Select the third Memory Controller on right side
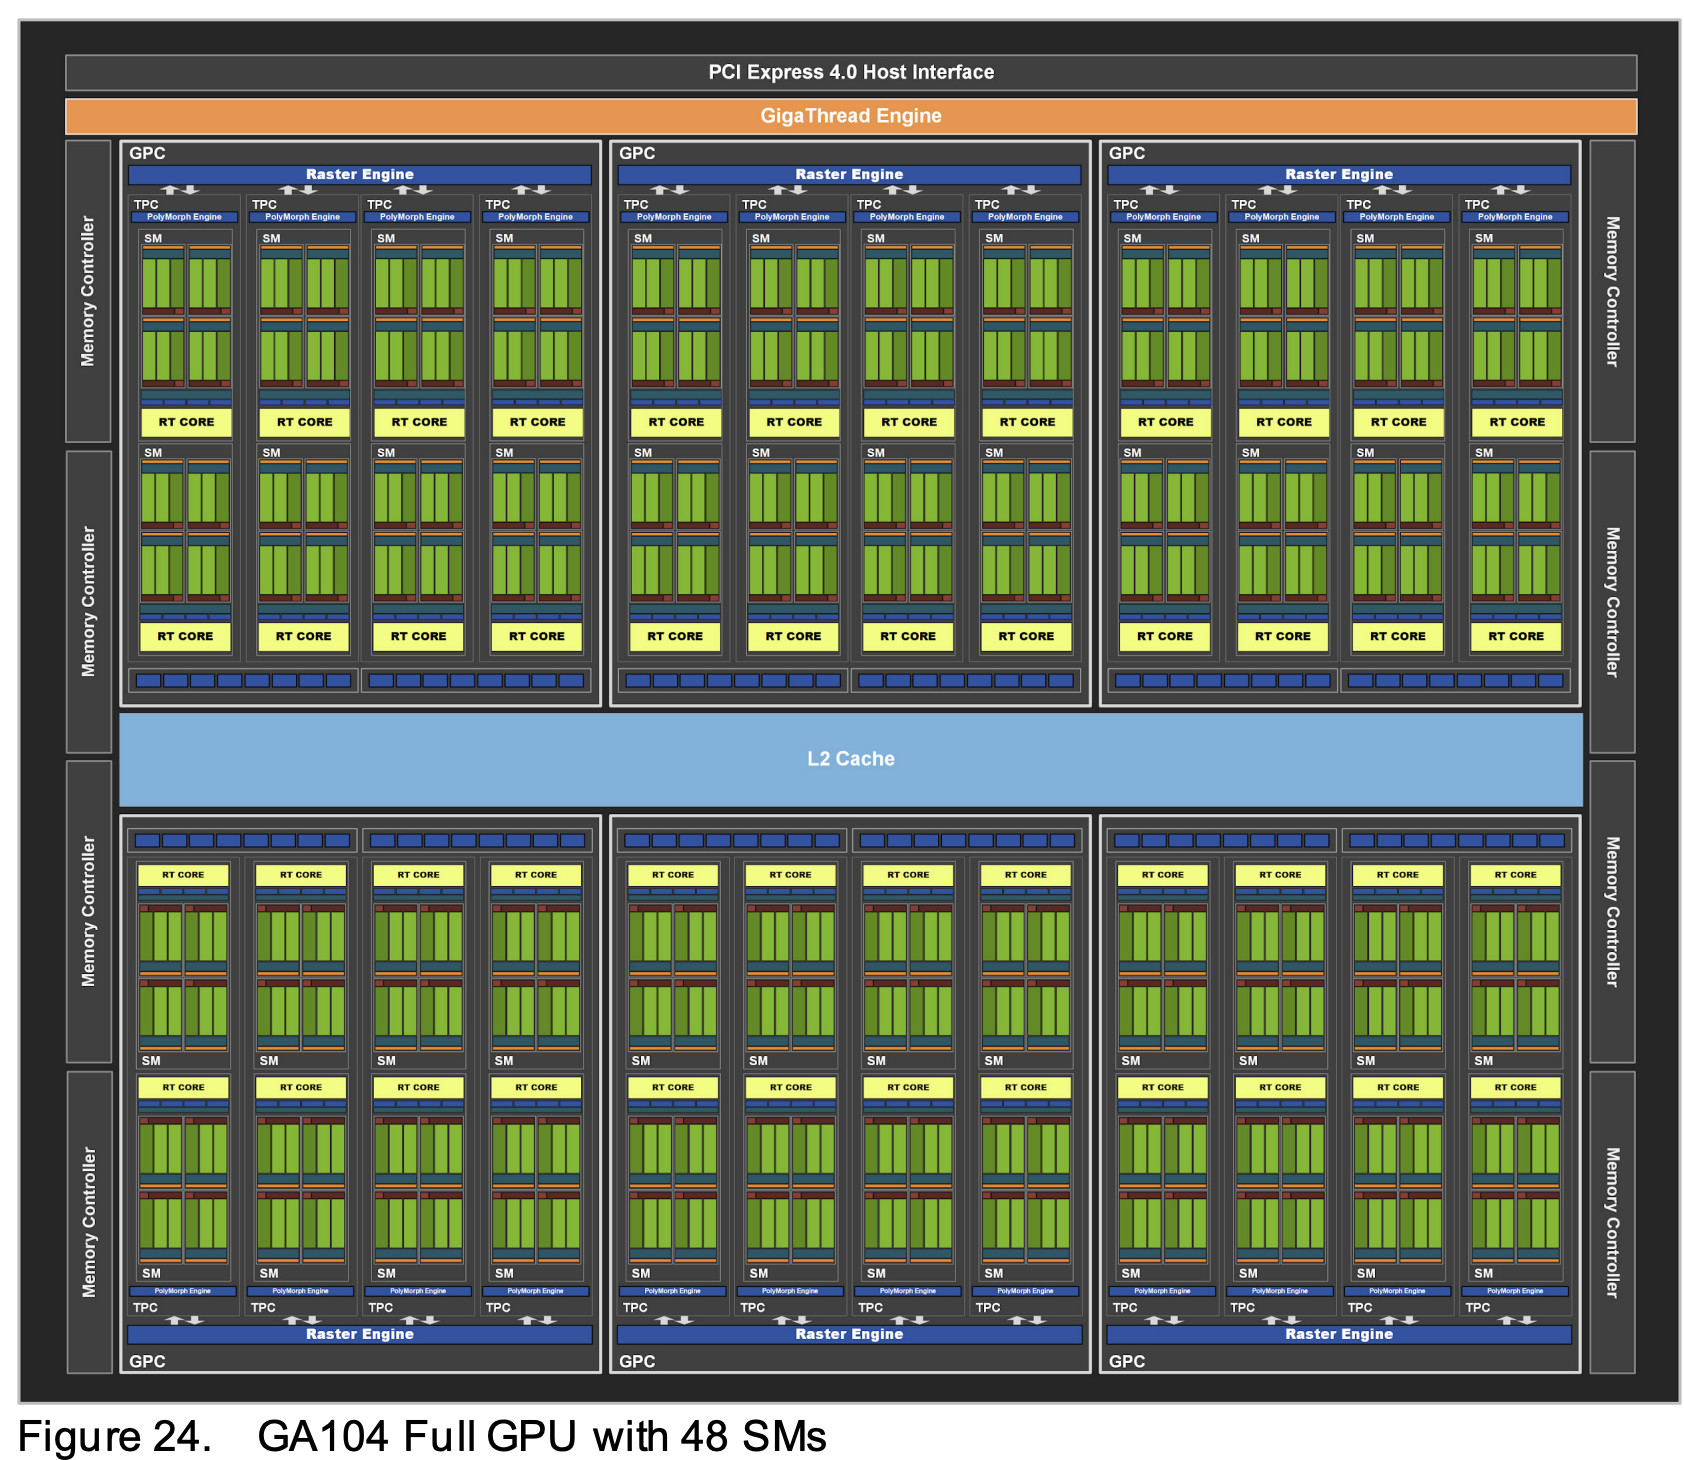1684x1460 pixels. click(1612, 912)
